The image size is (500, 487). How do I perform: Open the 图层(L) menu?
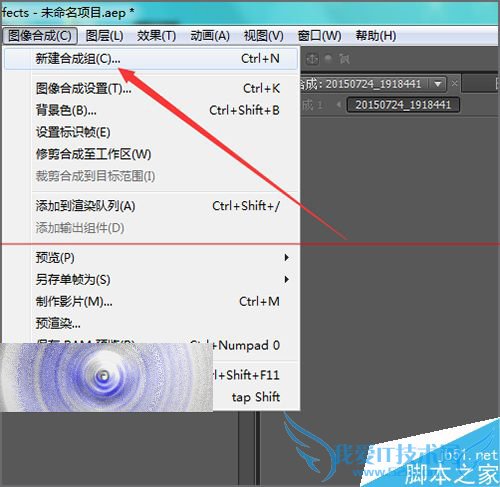[x=104, y=36]
